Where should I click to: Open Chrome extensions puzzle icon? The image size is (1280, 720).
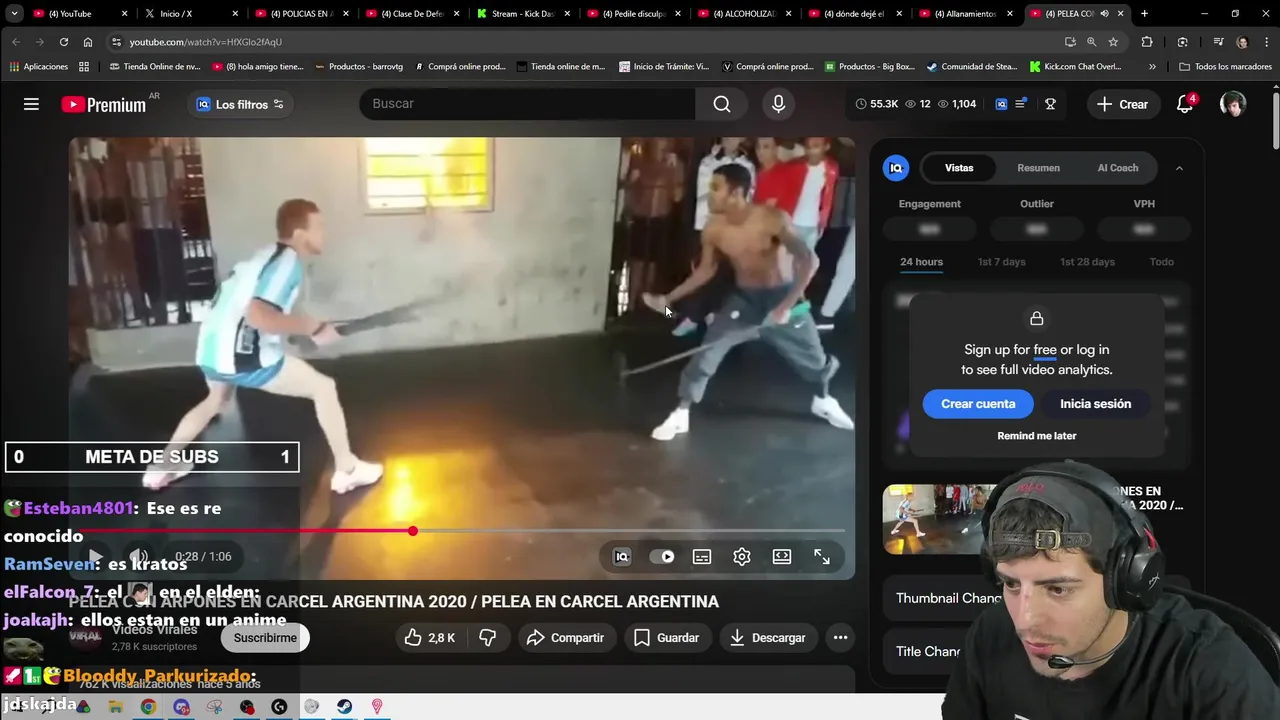(x=1147, y=42)
